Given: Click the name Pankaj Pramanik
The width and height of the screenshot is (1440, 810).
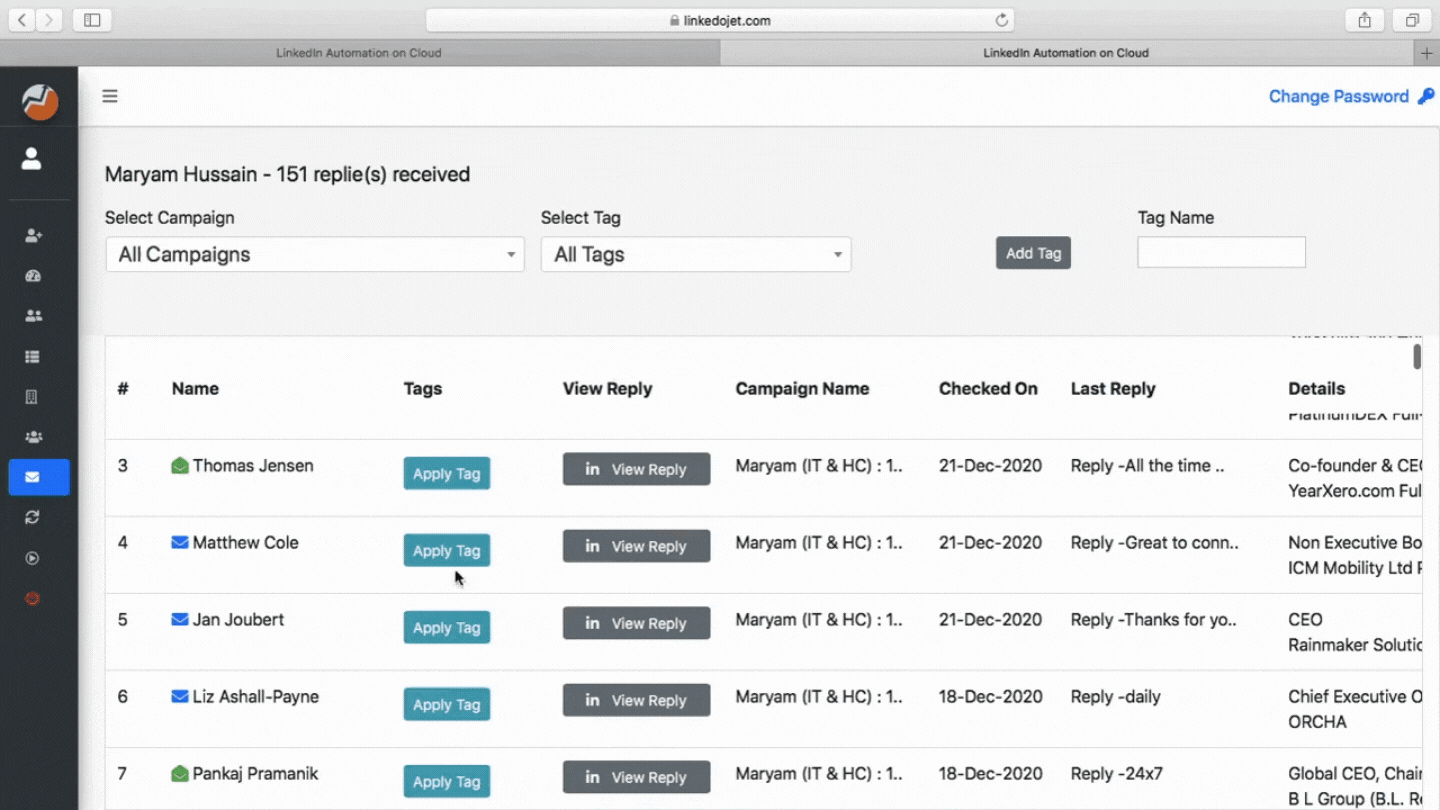Looking at the screenshot, I should coord(254,773).
